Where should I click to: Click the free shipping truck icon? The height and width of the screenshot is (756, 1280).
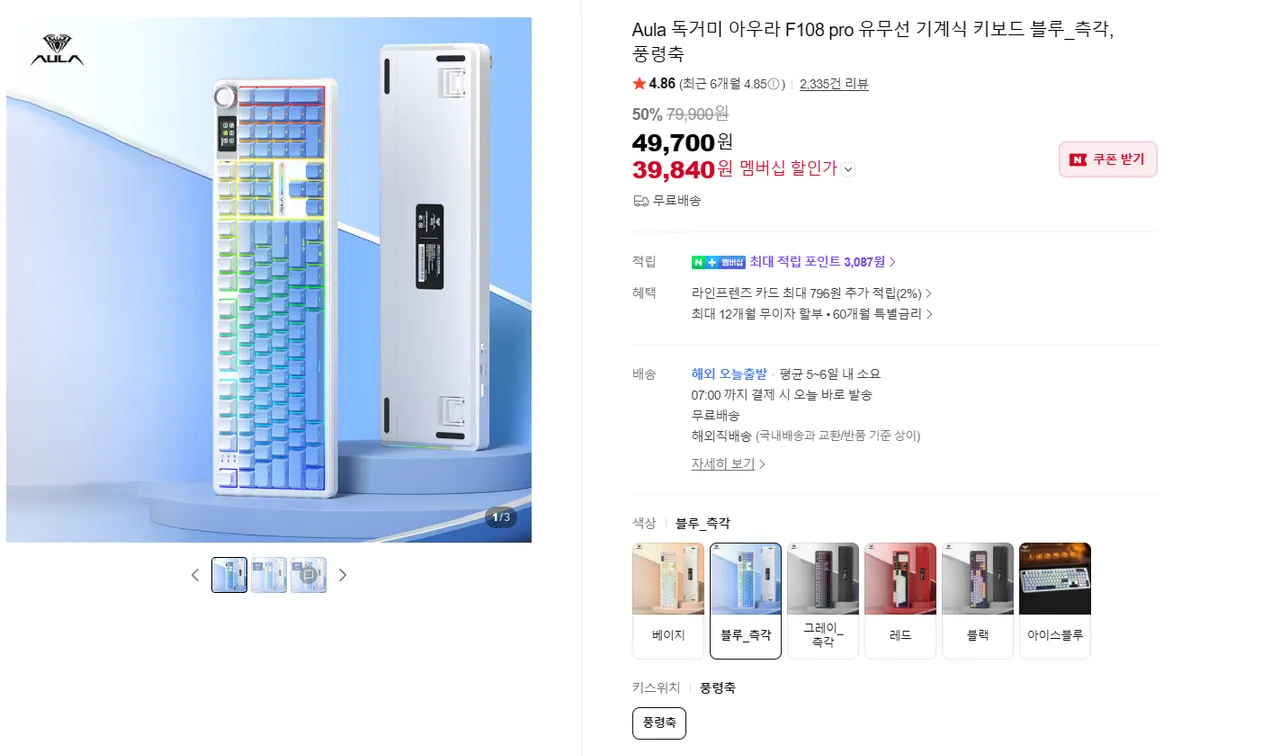coord(641,201)
